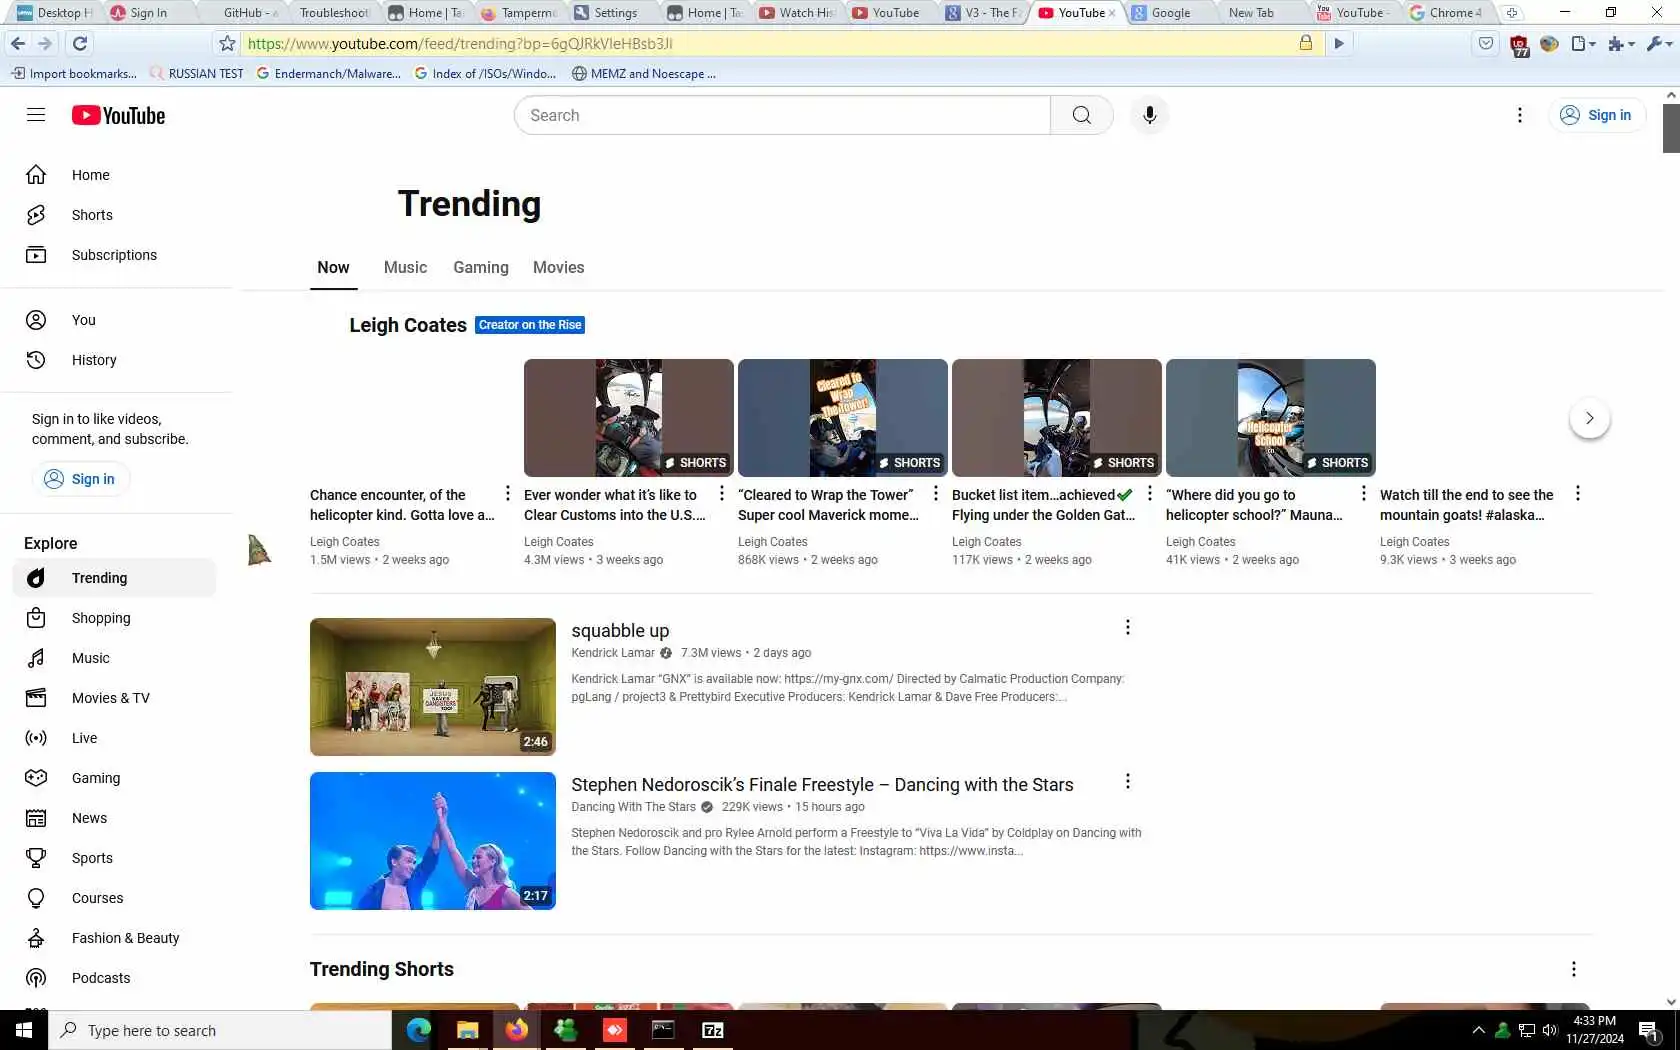Switch to the Settings browser tab
The width and height of the screenshot is (1680, 1050).
tap(615, 13)
